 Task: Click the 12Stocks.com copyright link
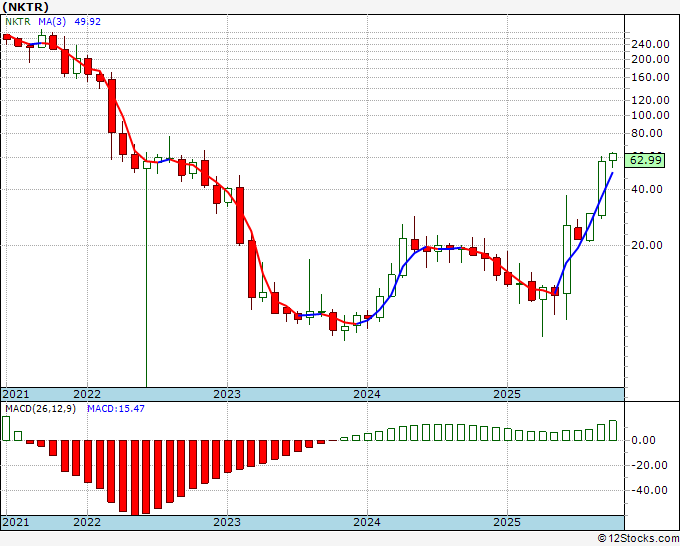coord(638,539)
